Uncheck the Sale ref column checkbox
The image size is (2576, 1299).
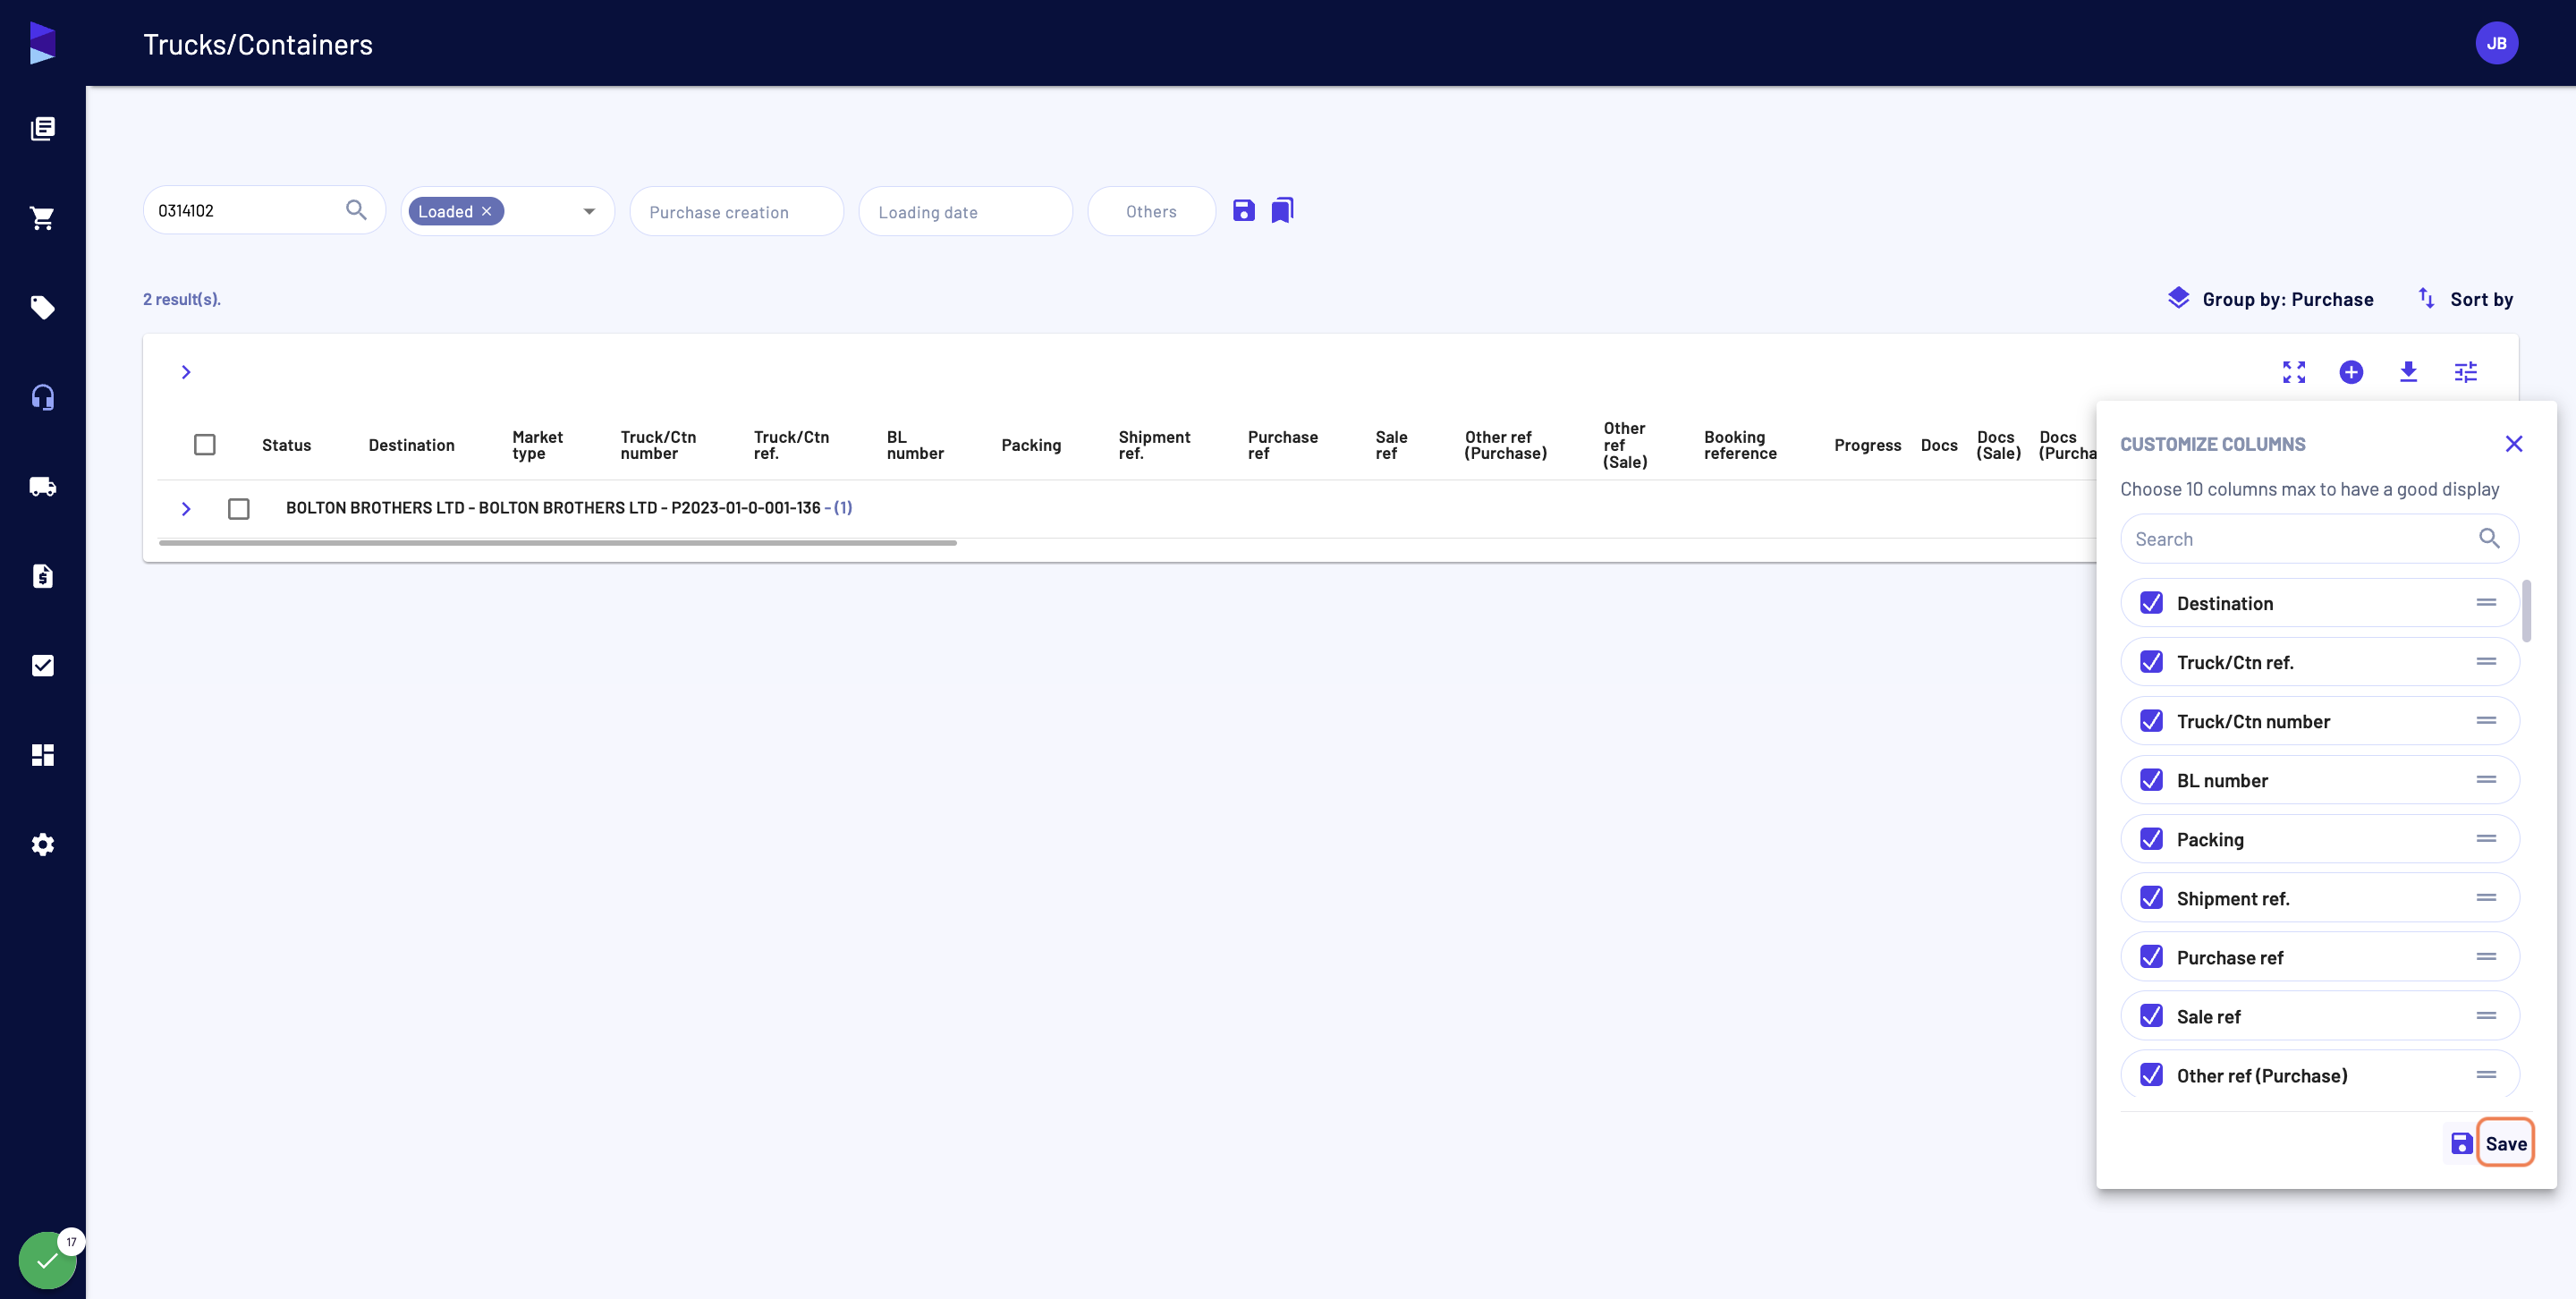(x=2151, y=1016)
